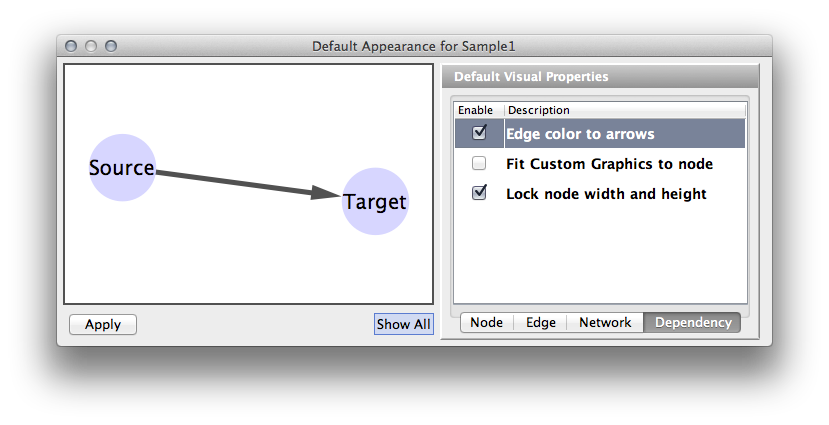Minimize the Default Appearance window
829x425 pixels.
[91, 46]
